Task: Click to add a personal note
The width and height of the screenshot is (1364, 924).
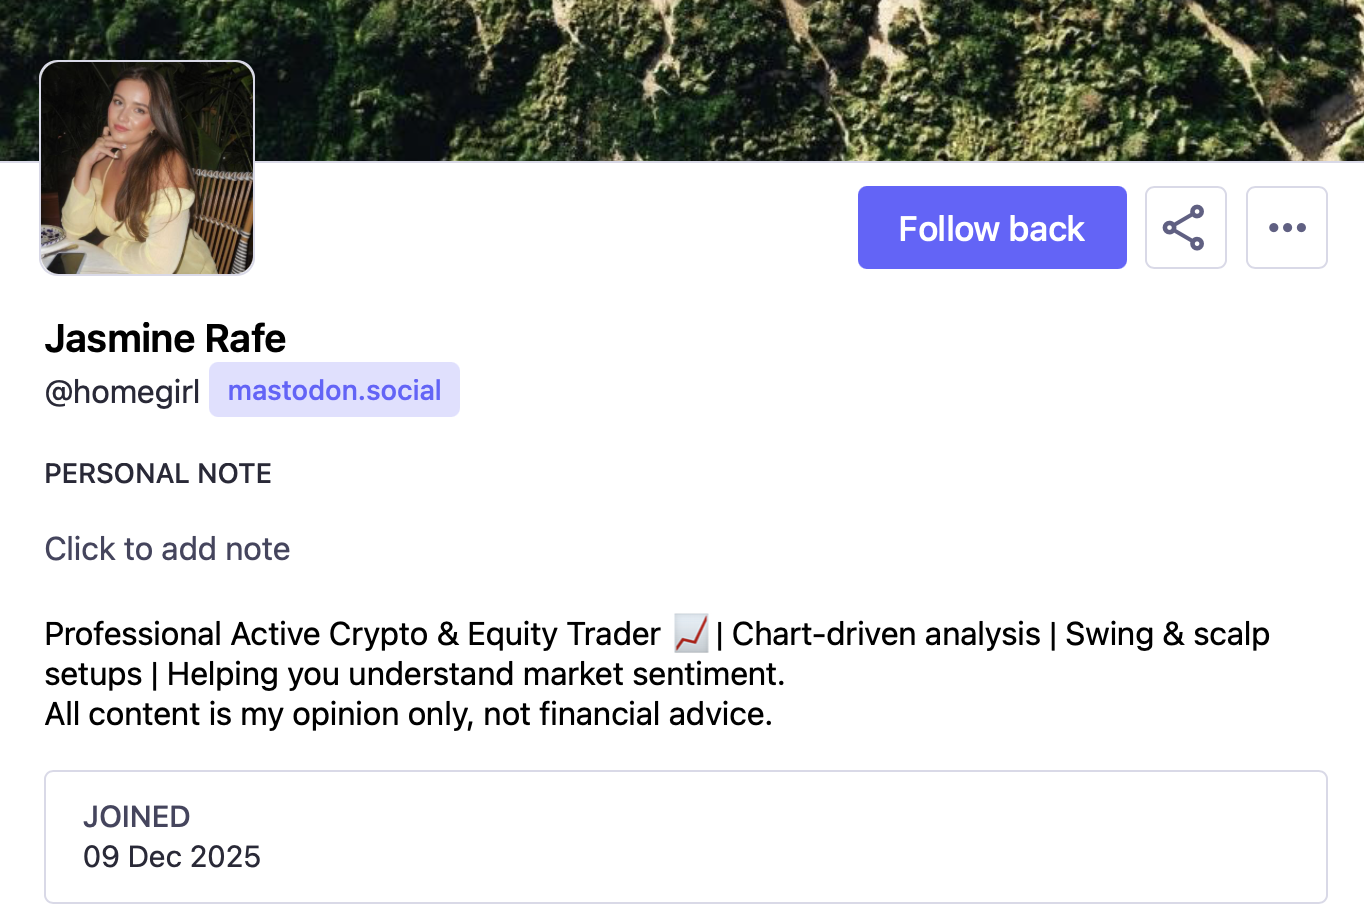Action: [x=167, y=549]
